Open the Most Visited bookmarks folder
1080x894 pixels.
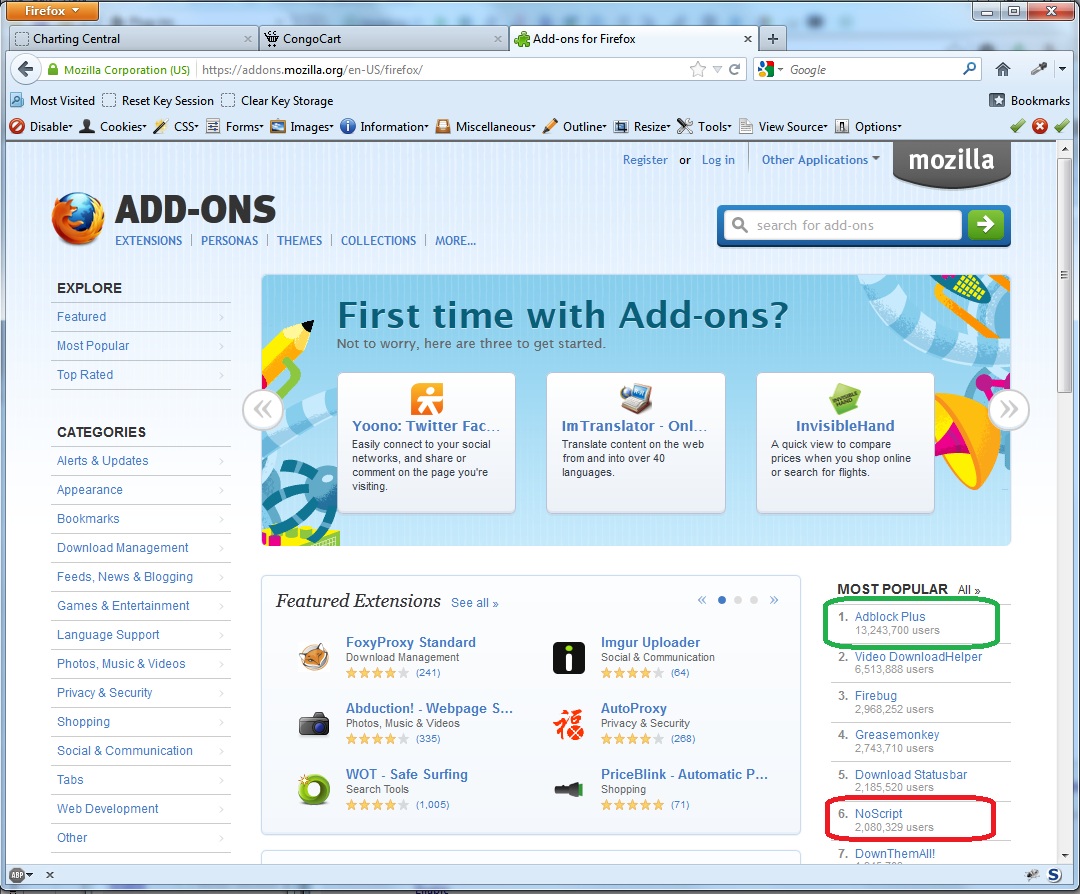[52, 101]
